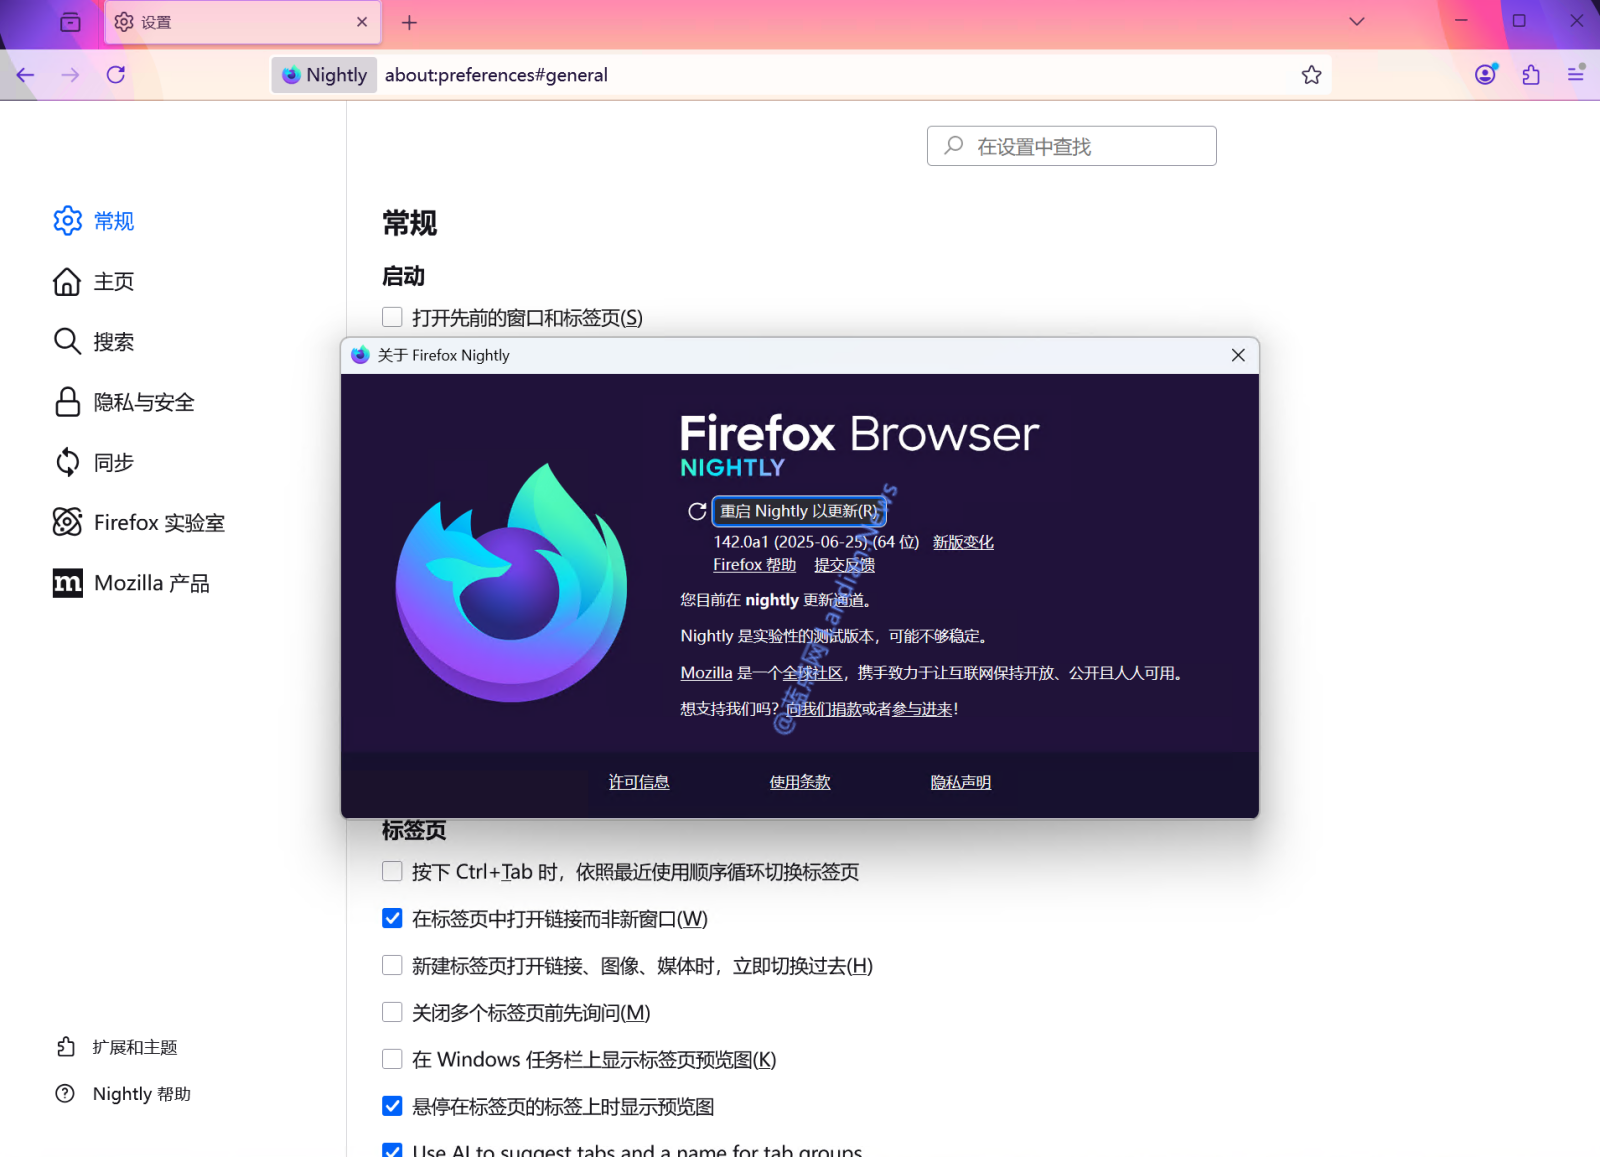Enable Windows taskbar tab previews checkbox
The width and height of the screenshot is (1600, 1157).
click(392, 1060)
